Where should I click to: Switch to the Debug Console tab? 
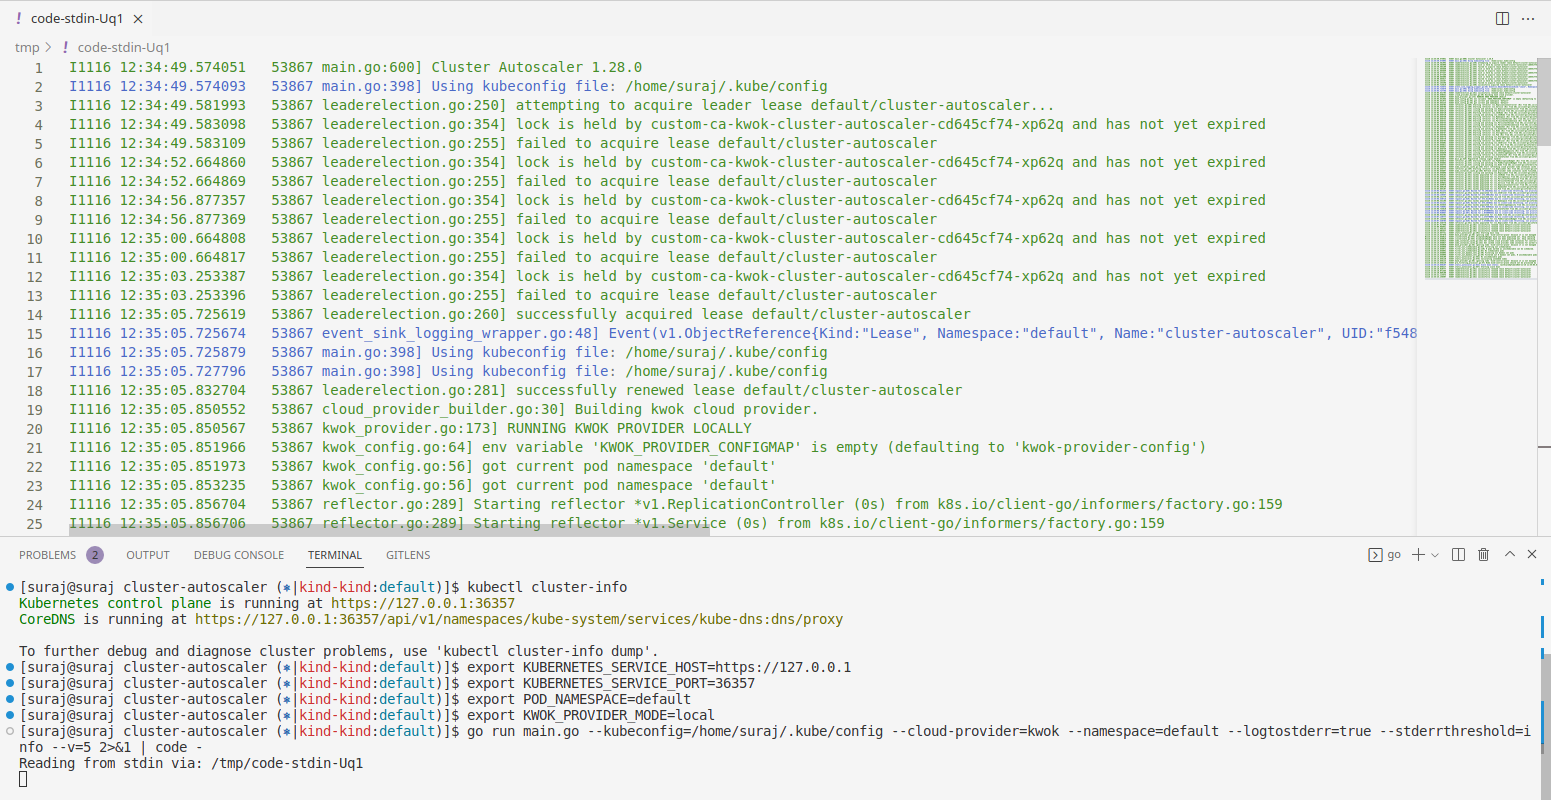[239, 555]
